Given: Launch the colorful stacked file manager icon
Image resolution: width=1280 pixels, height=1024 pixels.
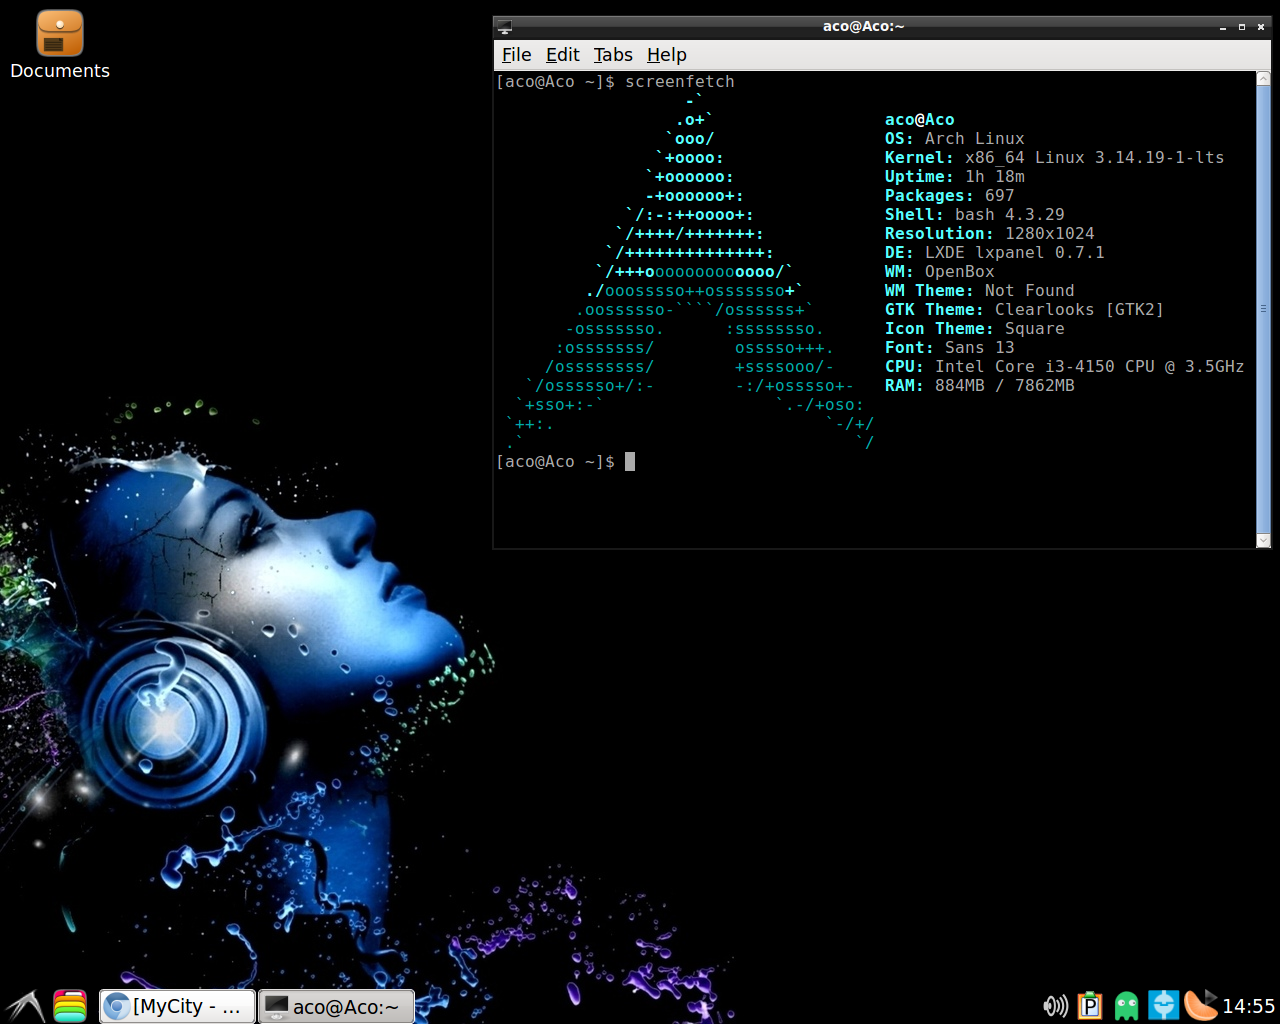Looking at the screenshot, I should 70,1006.
